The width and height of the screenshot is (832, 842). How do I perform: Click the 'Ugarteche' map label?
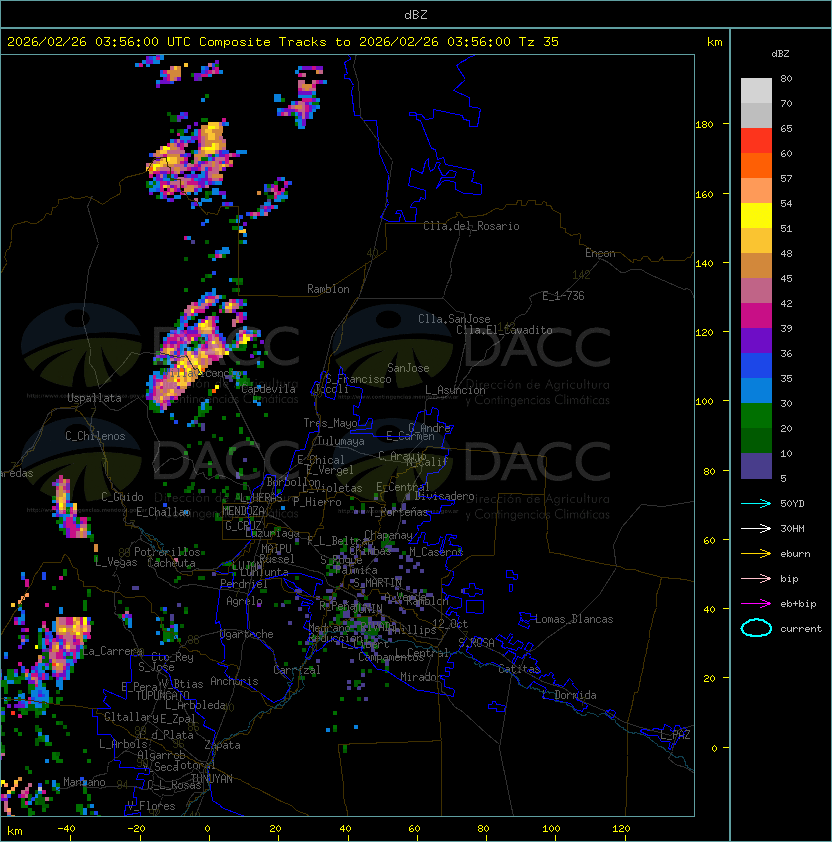click(247, 634)
